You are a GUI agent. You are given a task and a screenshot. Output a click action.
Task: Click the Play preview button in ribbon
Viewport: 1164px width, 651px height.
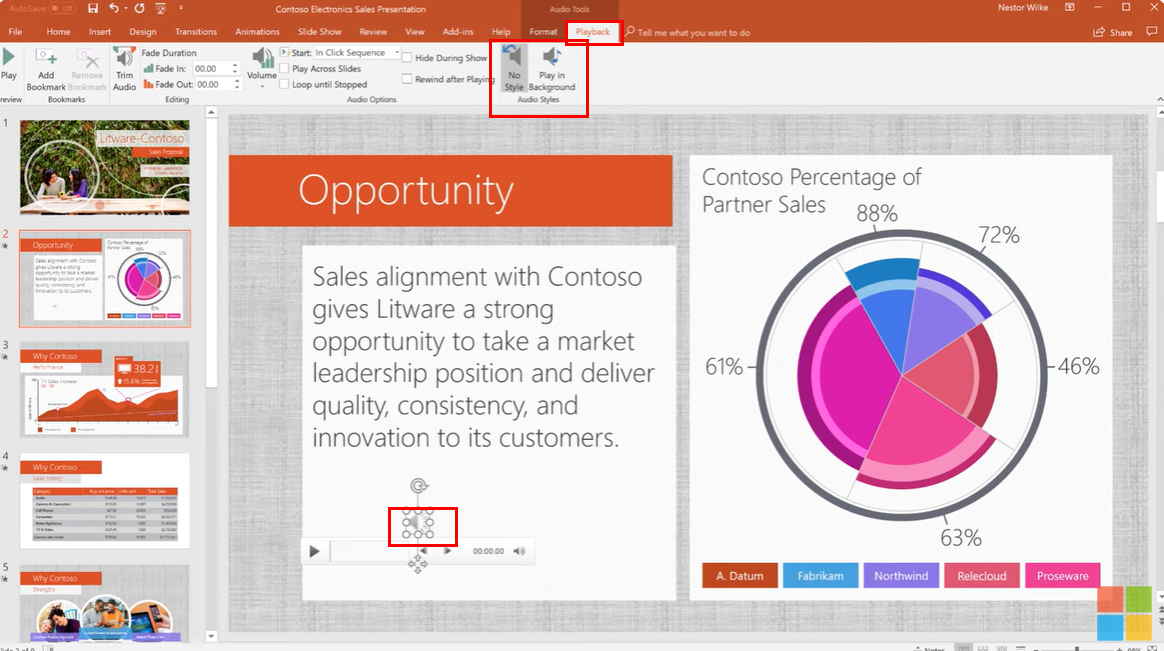[x=9, y=64]
